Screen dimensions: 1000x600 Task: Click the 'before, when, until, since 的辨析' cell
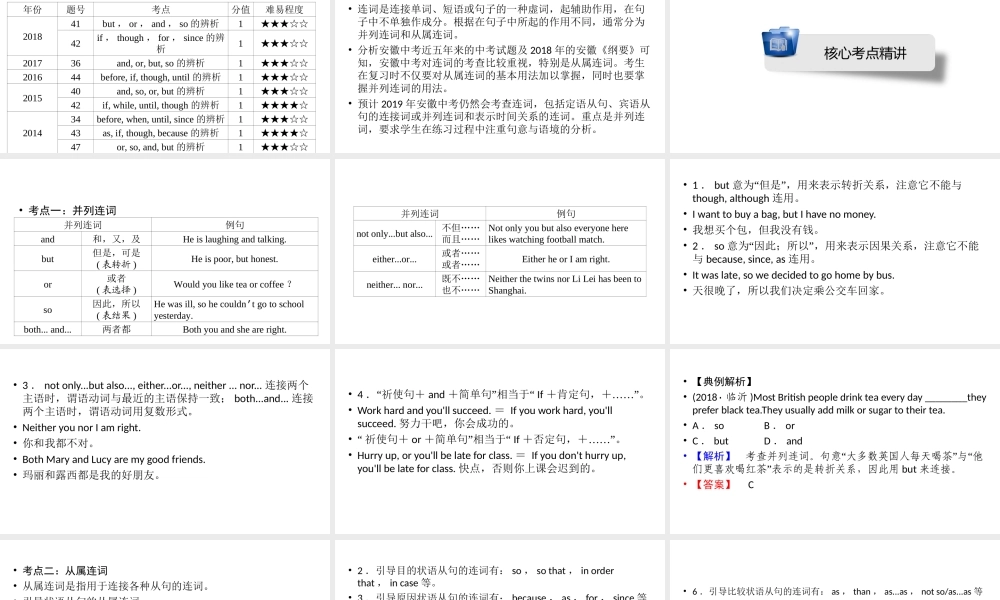[161, 119]
